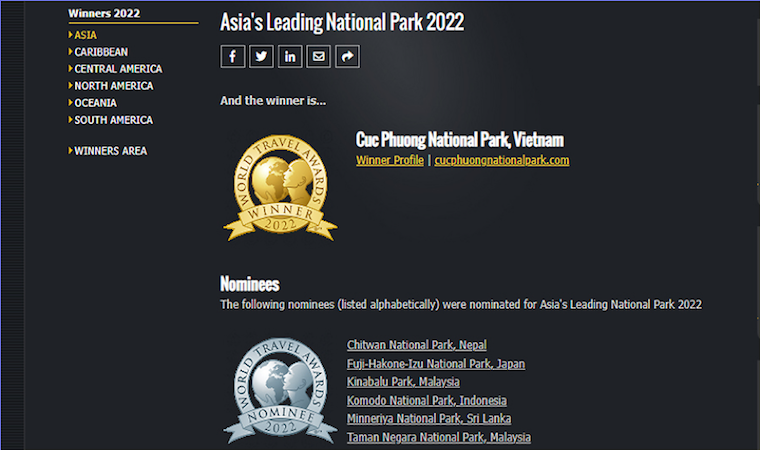This screenshot has height=450, width=760.
Task: Go to Central America winners
Action: [117, 69]
